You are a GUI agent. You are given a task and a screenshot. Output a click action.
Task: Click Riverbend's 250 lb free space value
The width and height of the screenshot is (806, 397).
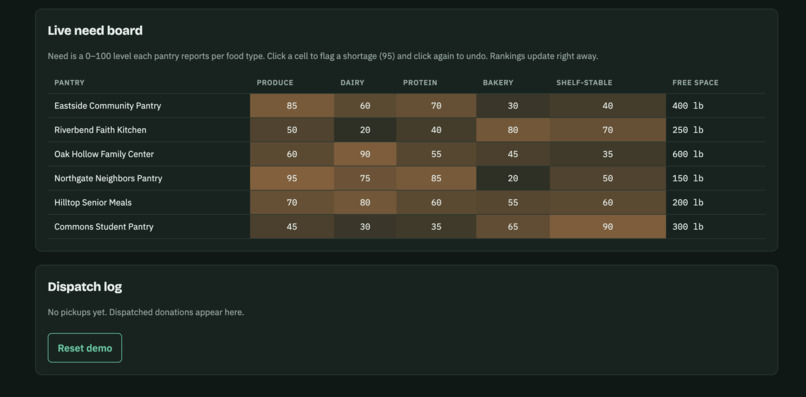pyautogui.click(x=688, y=130)
